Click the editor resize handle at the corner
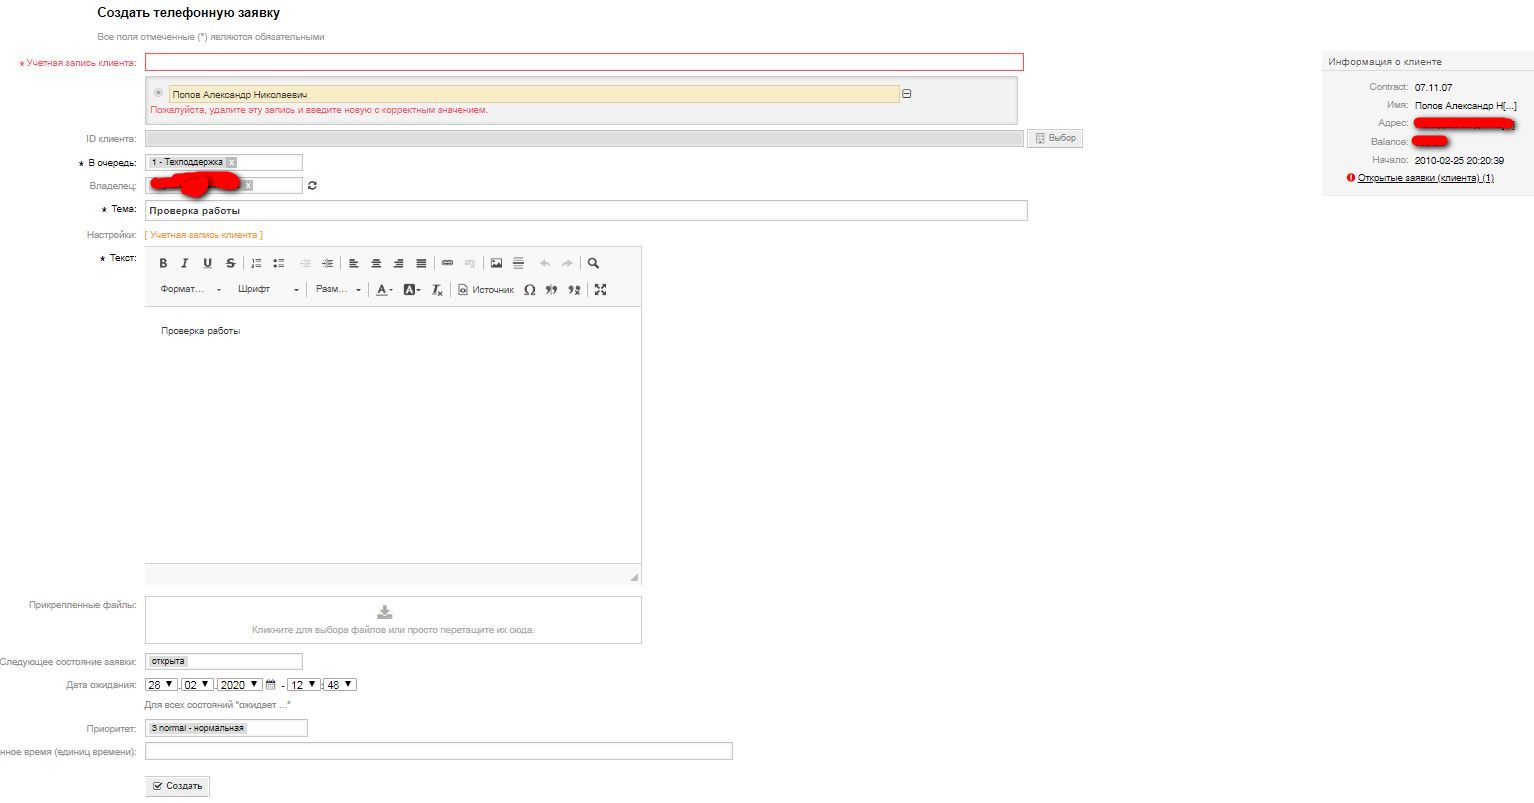Screen dimensions: 1534x803 (634, 577)
